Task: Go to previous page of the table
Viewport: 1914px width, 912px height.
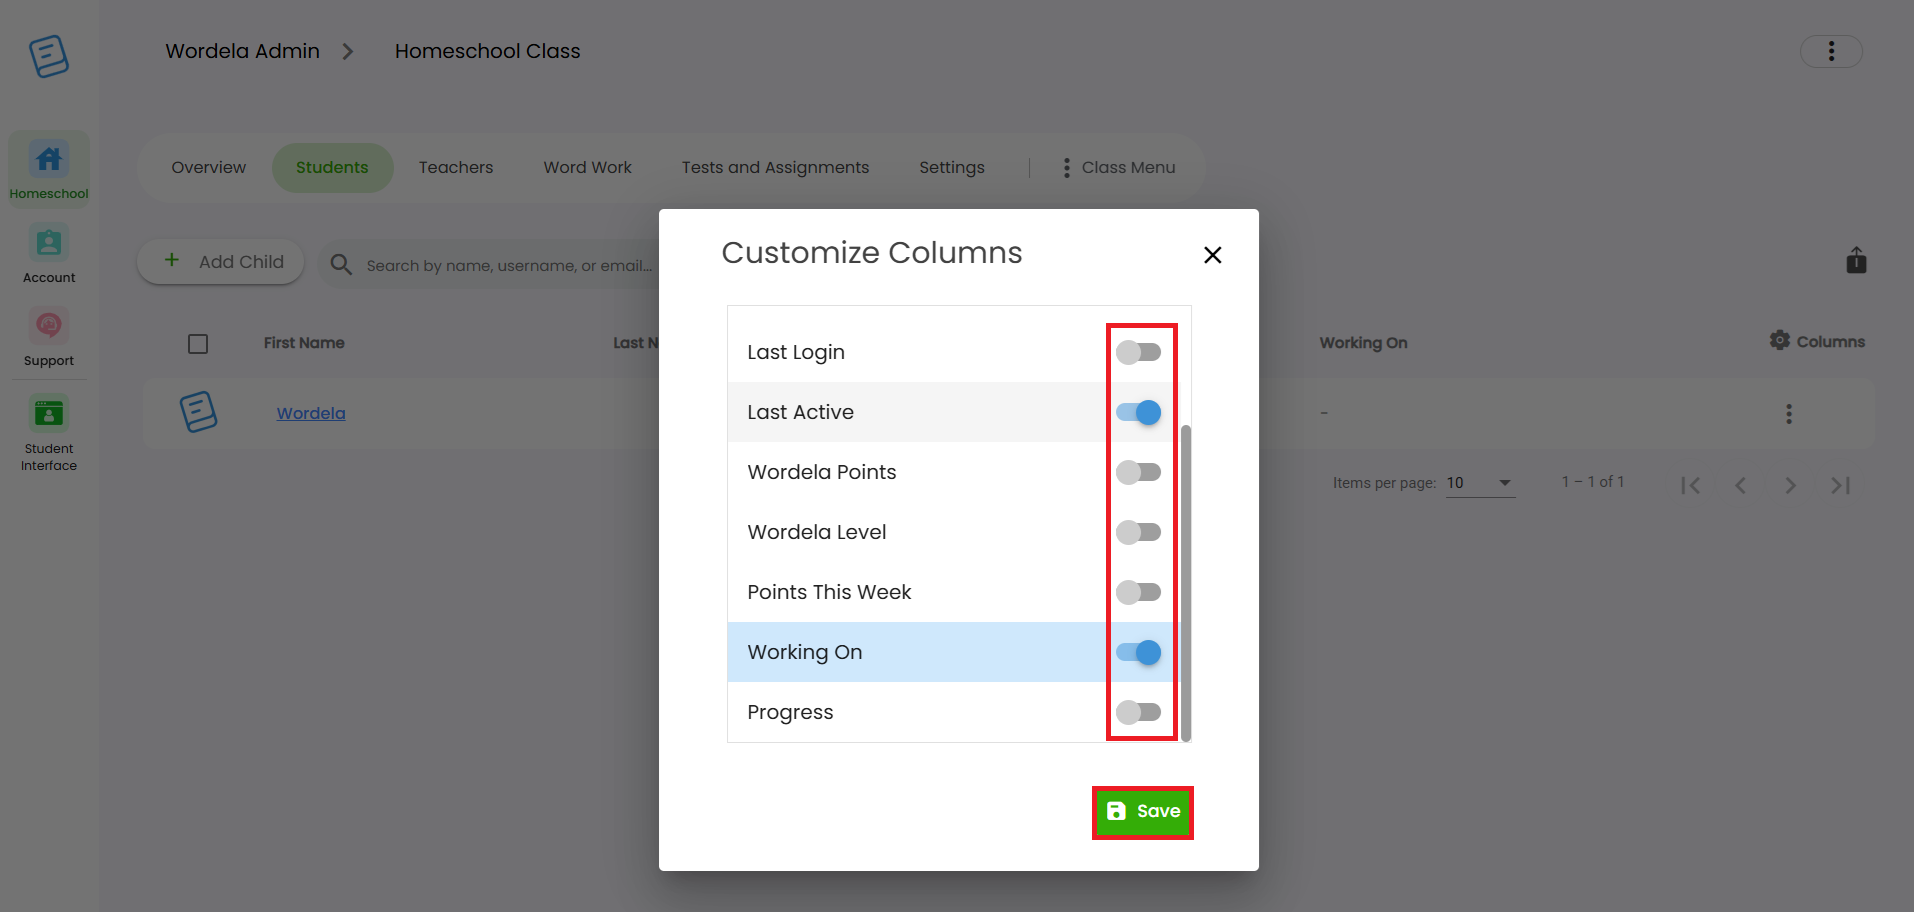Action: [x=1741, y=485]
